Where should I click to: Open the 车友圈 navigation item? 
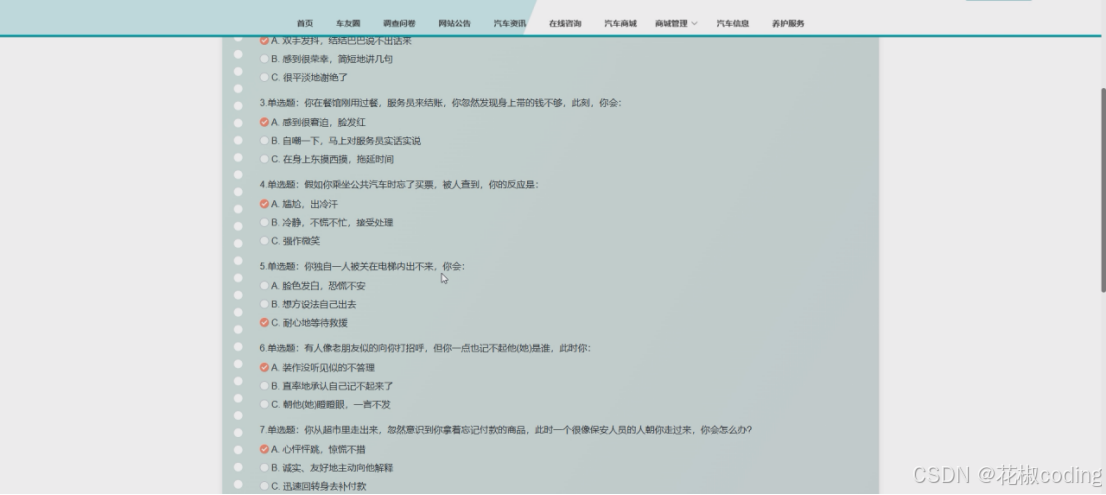point(348,23)
